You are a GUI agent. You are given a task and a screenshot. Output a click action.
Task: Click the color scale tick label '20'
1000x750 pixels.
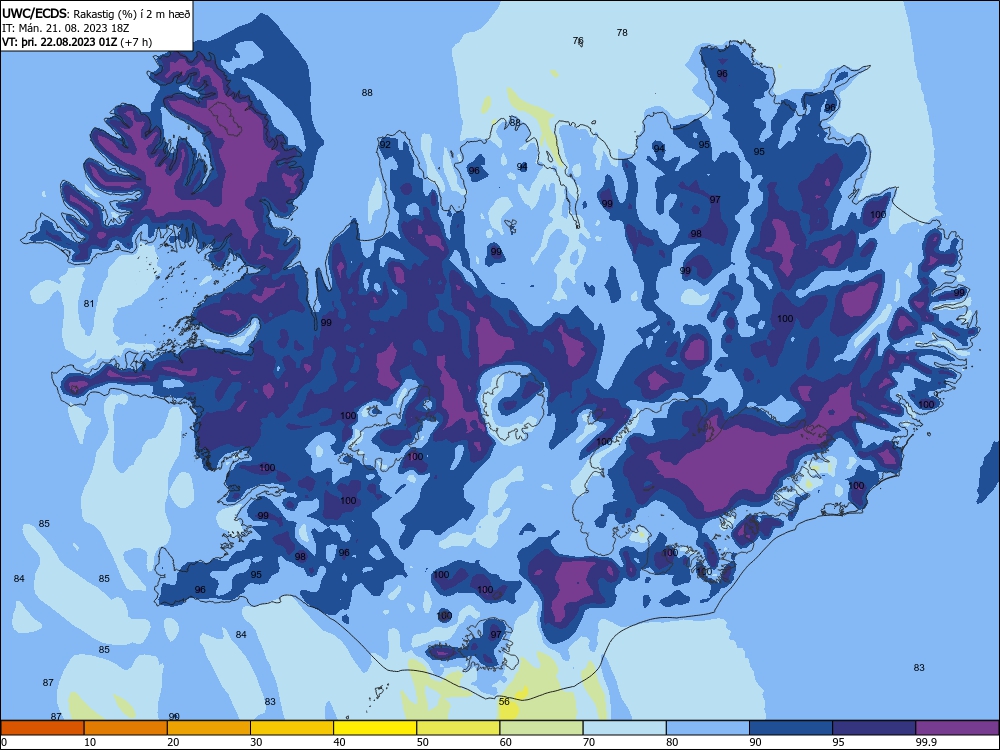point(173,742)
